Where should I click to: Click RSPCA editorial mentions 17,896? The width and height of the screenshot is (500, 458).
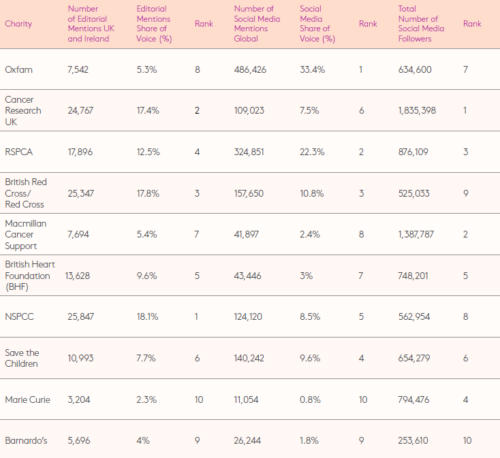click(80, 152)
